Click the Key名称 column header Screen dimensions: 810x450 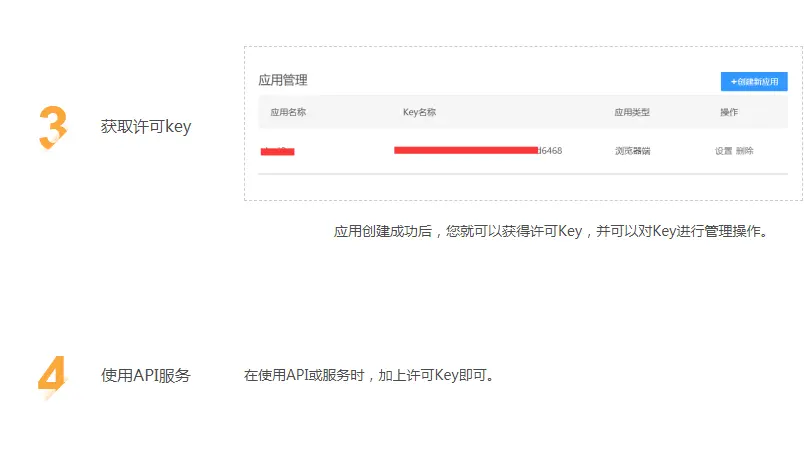pyautogui.click(x=419, y=112)
